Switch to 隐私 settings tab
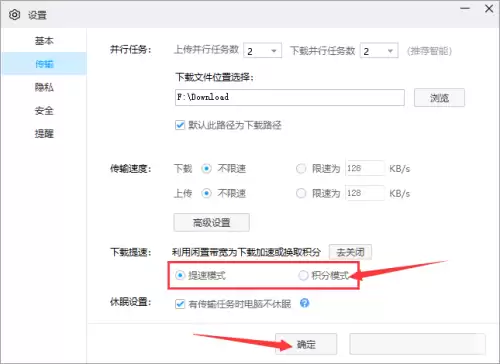Screen dimensions: 500x364 pos(44,87)
